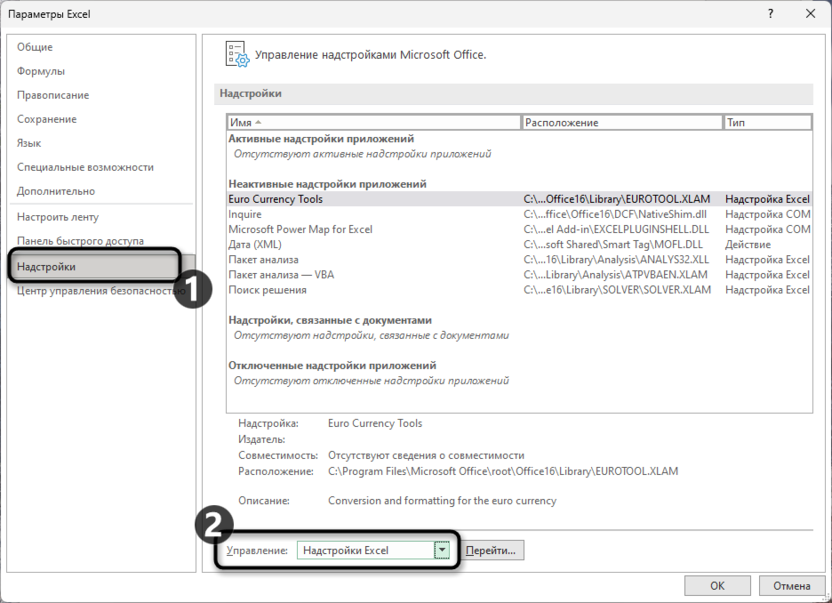This screenshot has height=603, width=832.
Task: Open Настроить ленту settings
Action: 58,217
